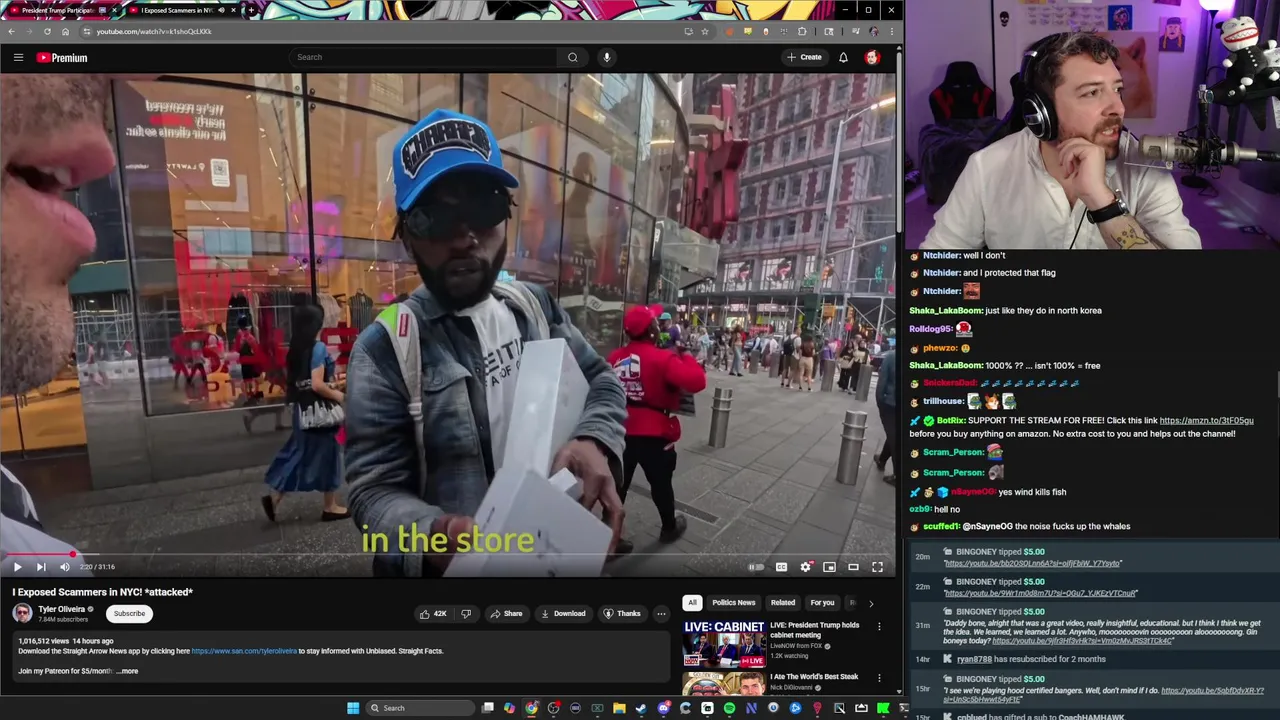Image resolution: width=1280 pixels, height=720 pixels.
Task: Subscribe to Tyler Oliveira
Action: click(129, 613)
